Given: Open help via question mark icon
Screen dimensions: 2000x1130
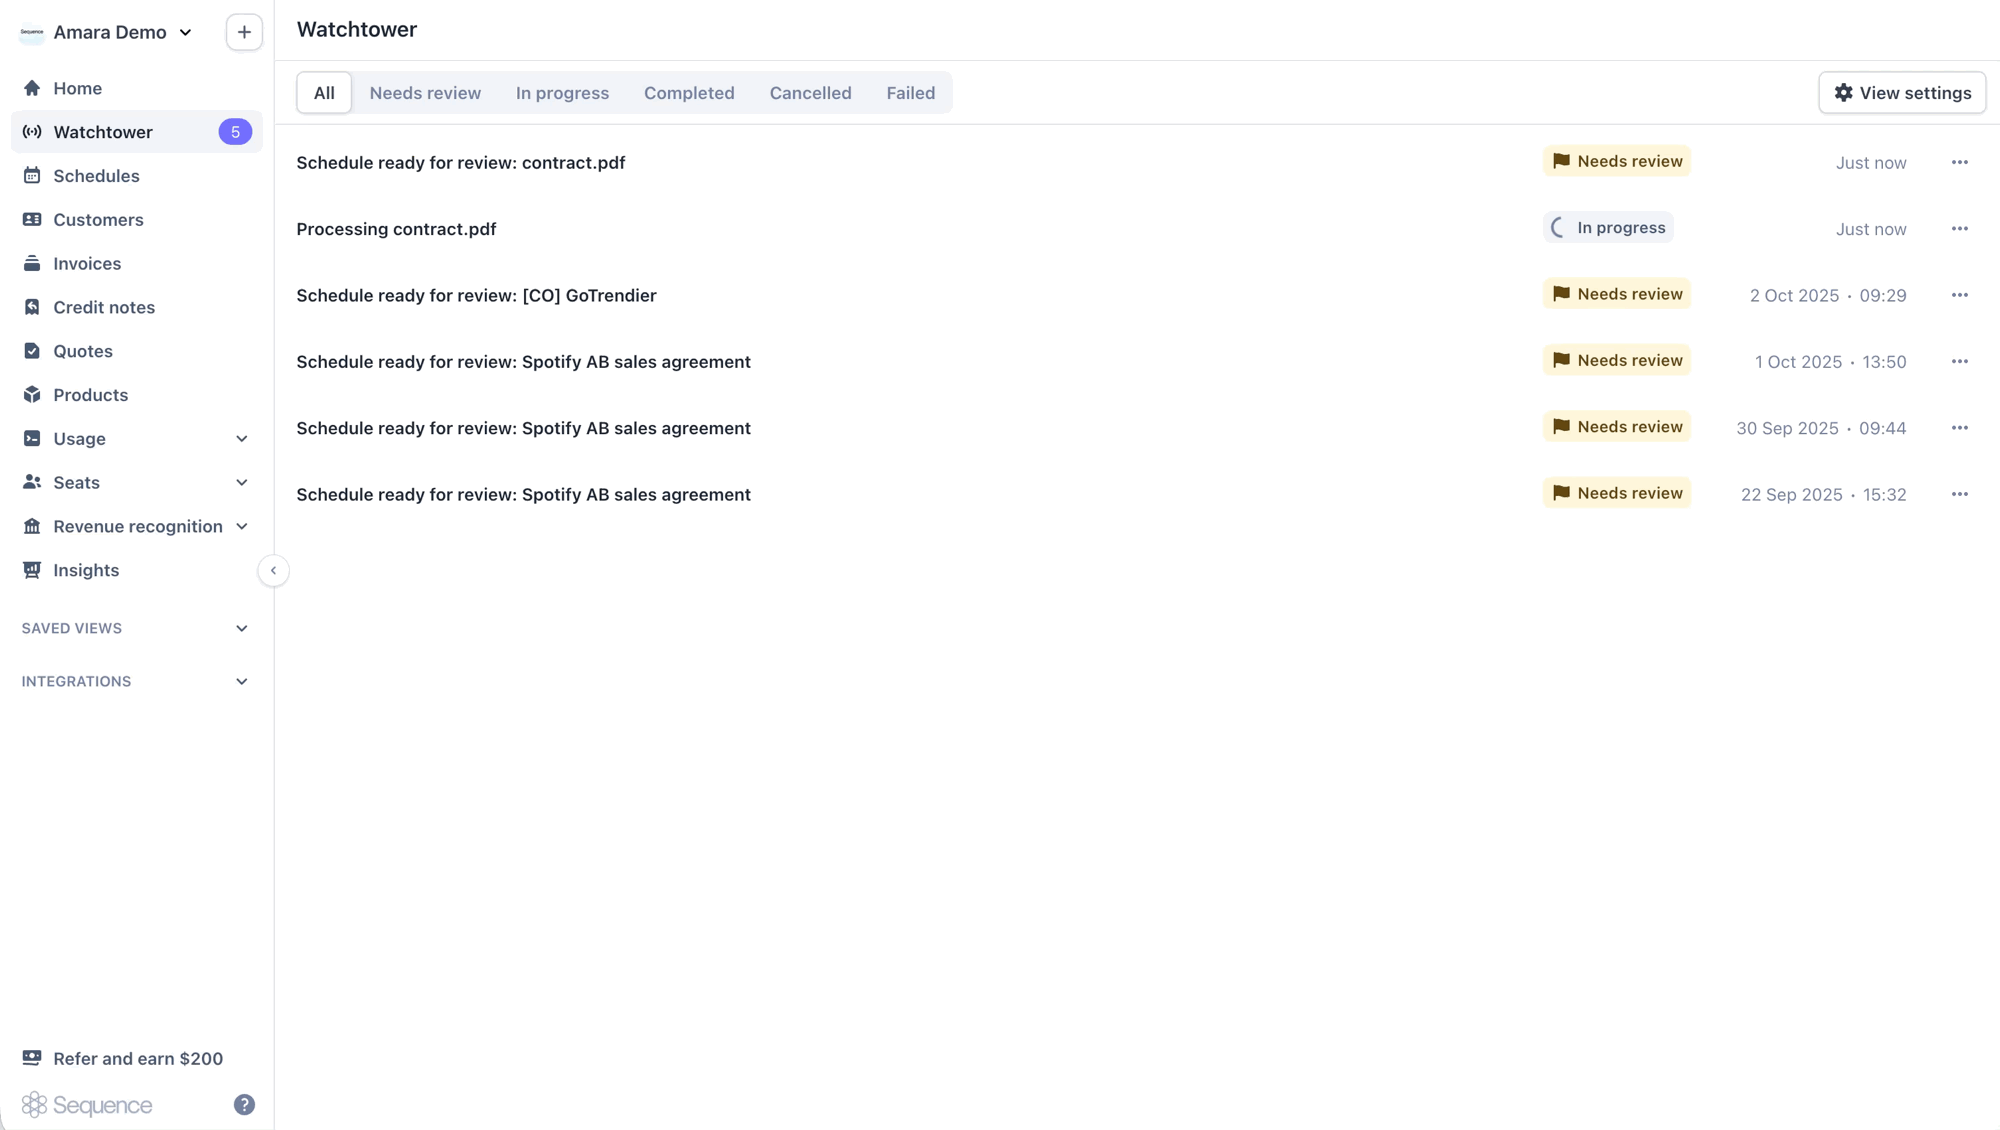Looking at the screenshot, I should (x=244, y=1104).
